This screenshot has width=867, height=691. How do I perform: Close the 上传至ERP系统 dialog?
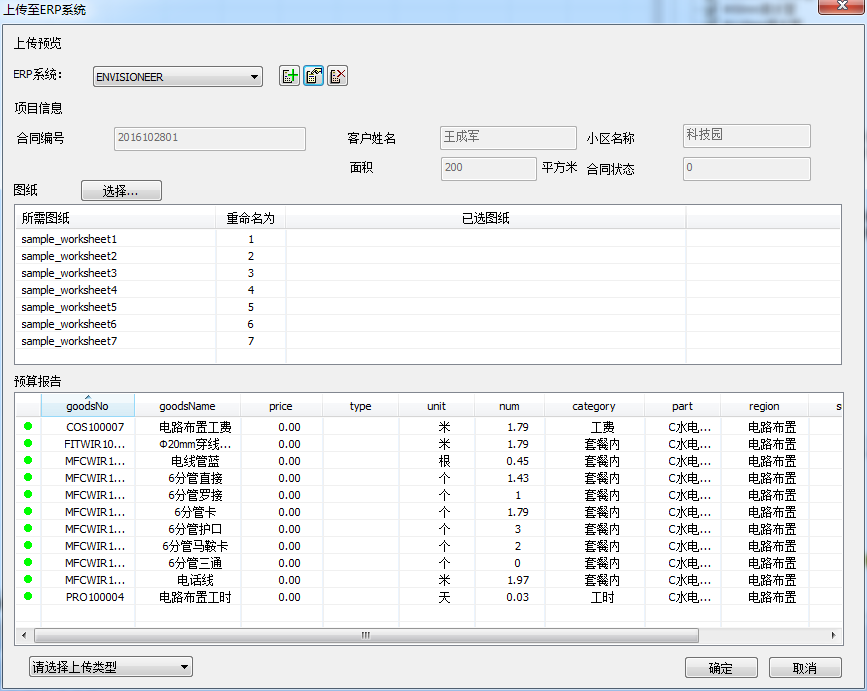pyautogui.click(x=842, y=6)
